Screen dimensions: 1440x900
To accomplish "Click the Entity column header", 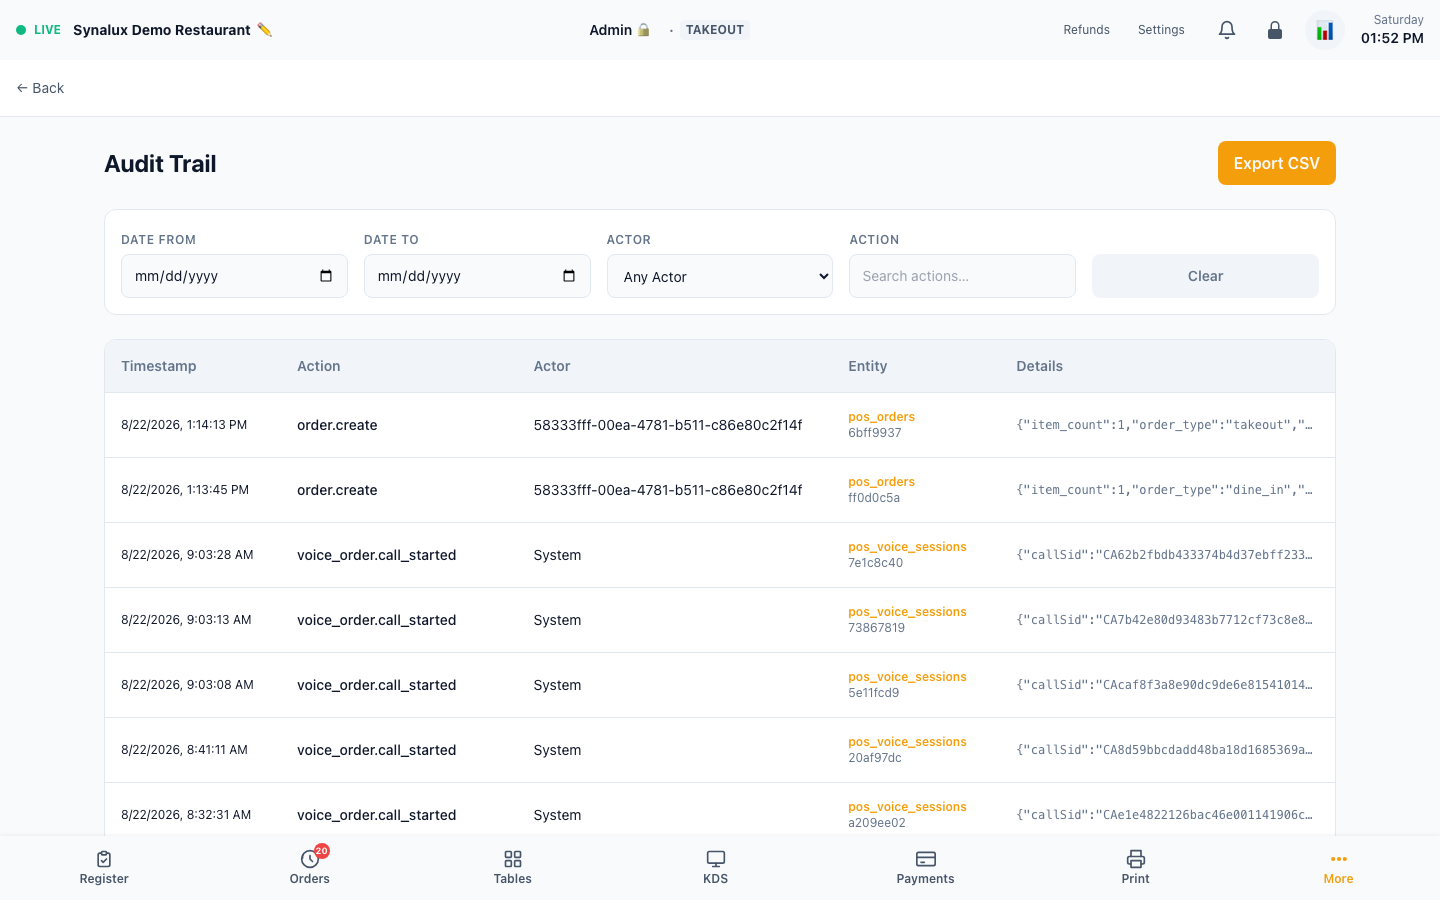I will point(868,366).
